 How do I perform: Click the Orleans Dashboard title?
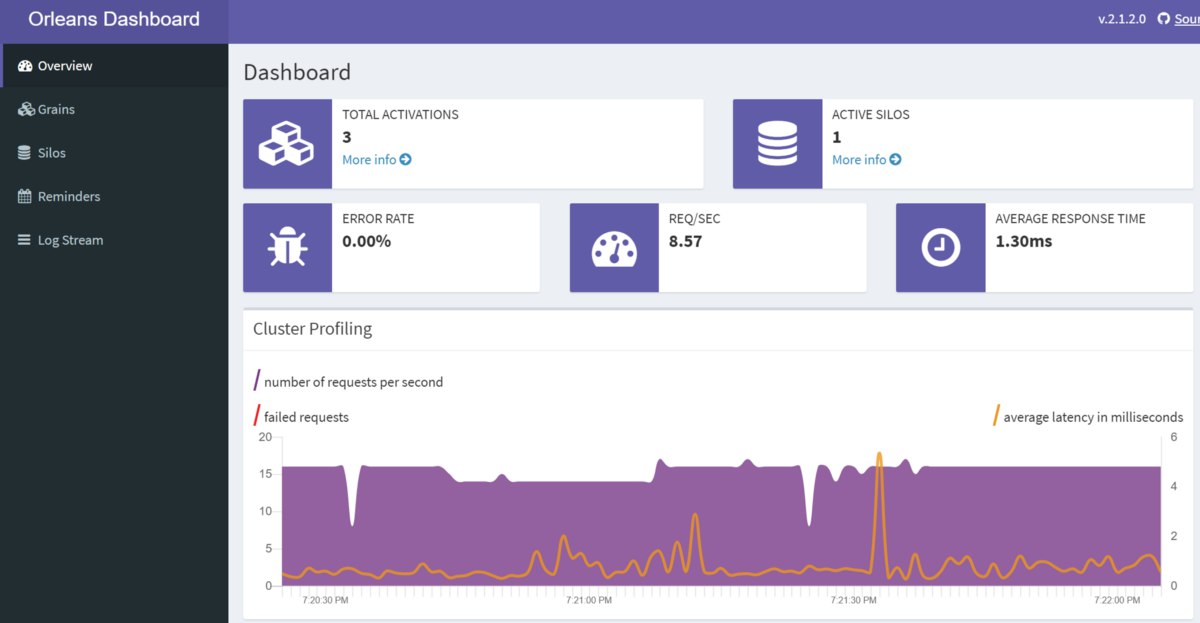click(114, 19)
